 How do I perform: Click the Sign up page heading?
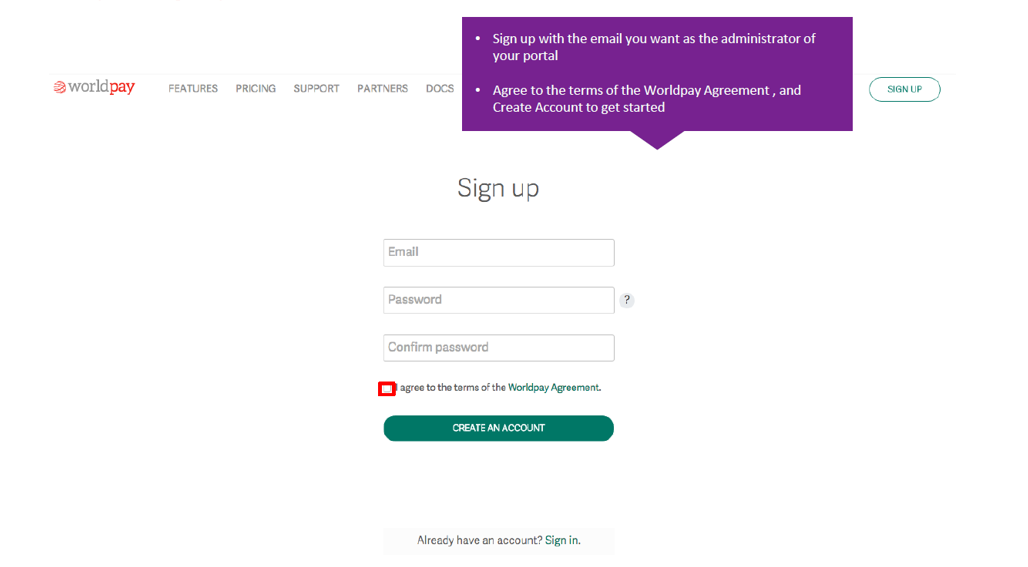pos(498,188)
